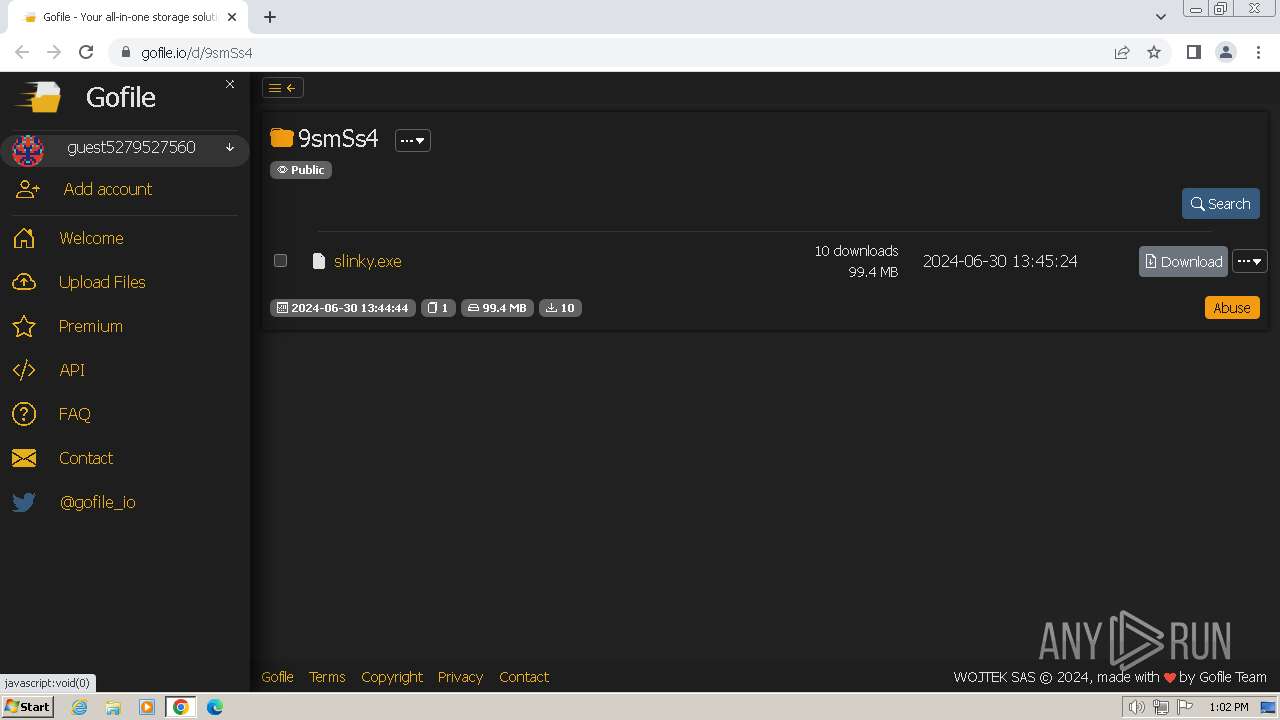Open Windows Start menu
The height and width of the screenshot is (720, 1280).
tap(28, 707)
